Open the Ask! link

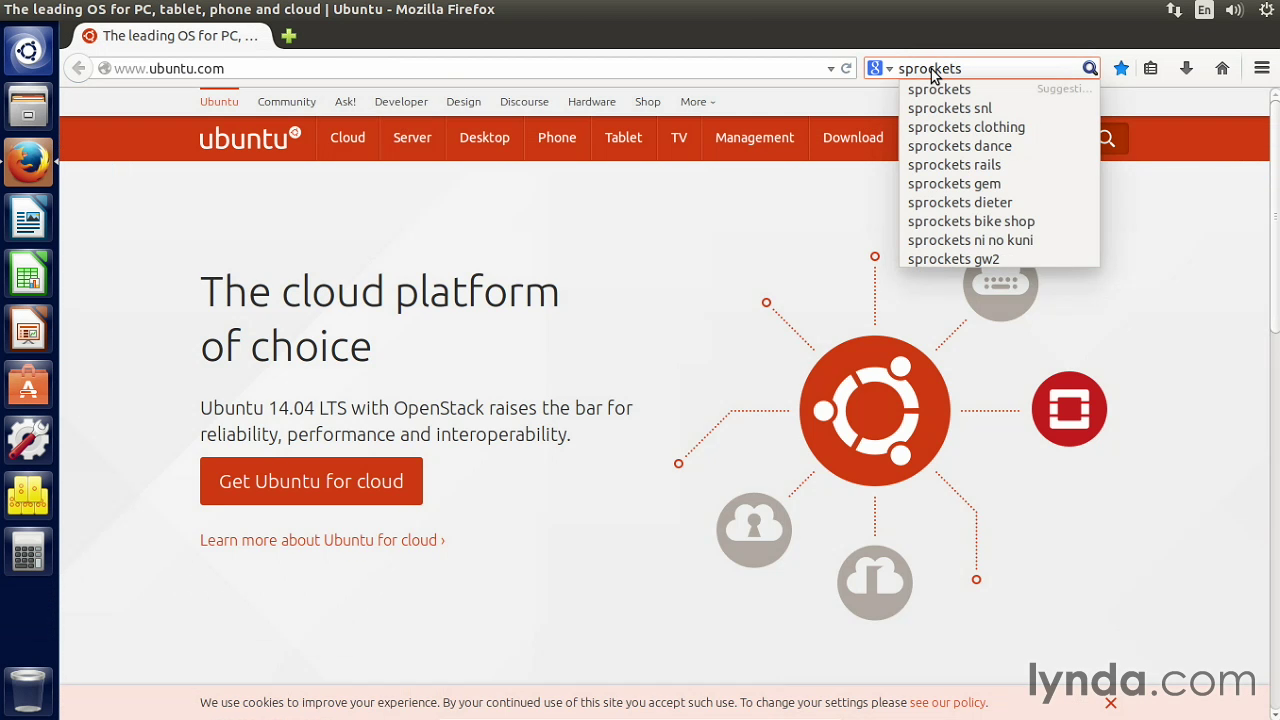coord(345,102)
